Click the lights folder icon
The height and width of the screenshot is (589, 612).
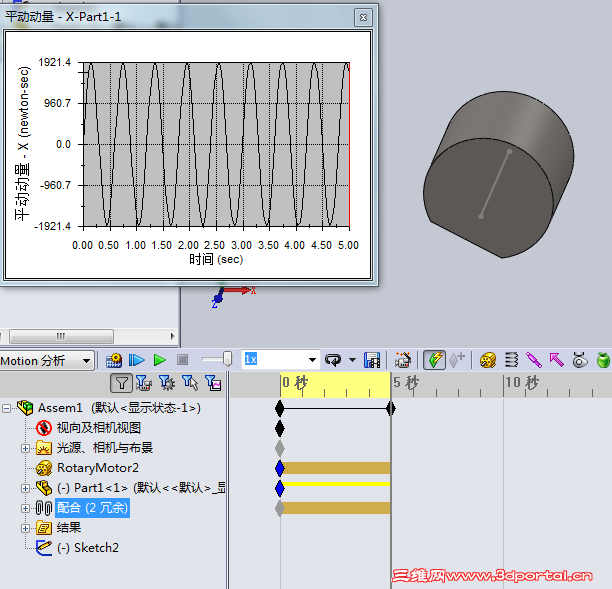[44, 448]
